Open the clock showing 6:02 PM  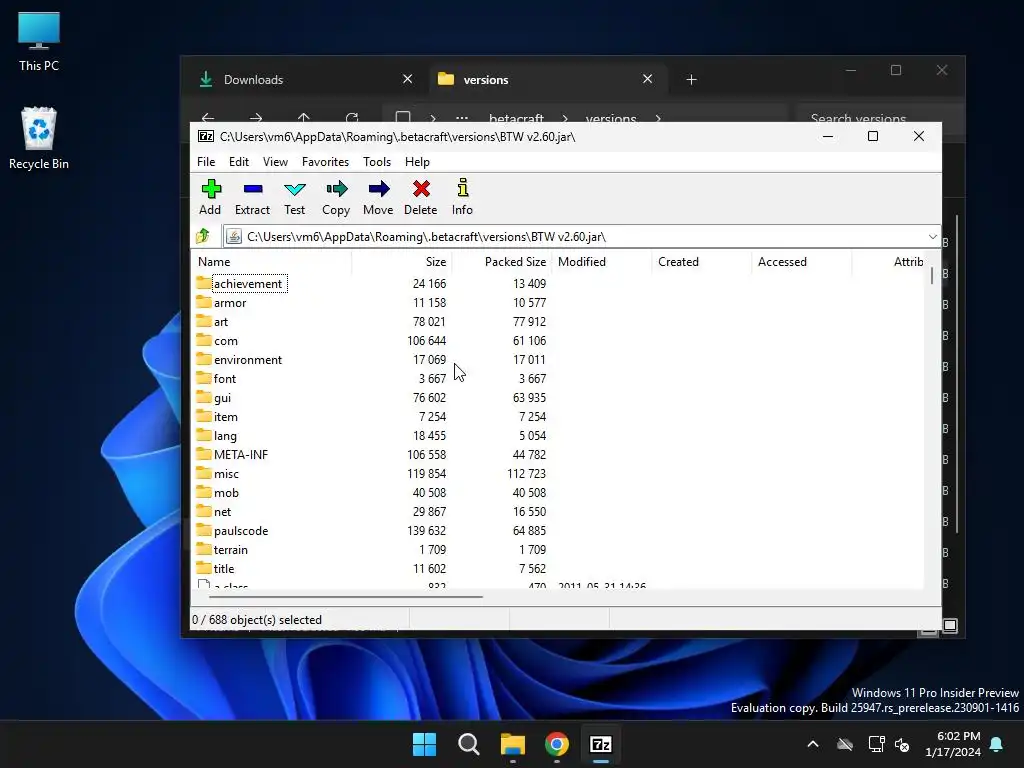pos(953,744)
